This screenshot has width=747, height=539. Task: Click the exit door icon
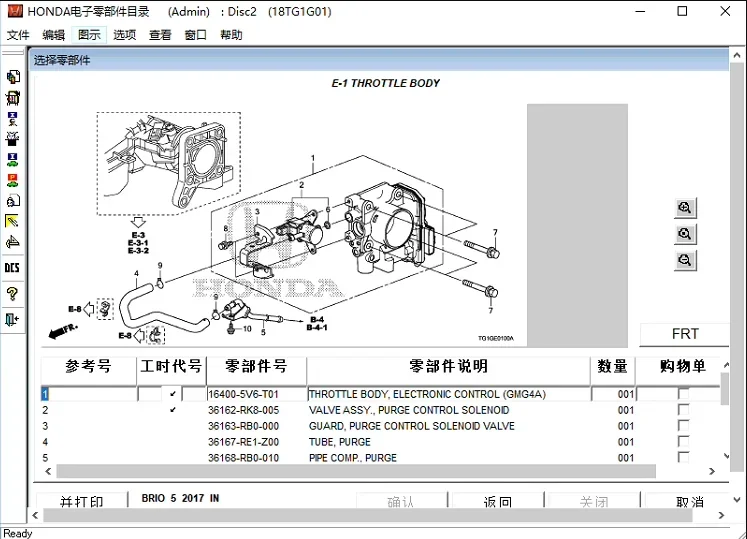pos(13,319)
